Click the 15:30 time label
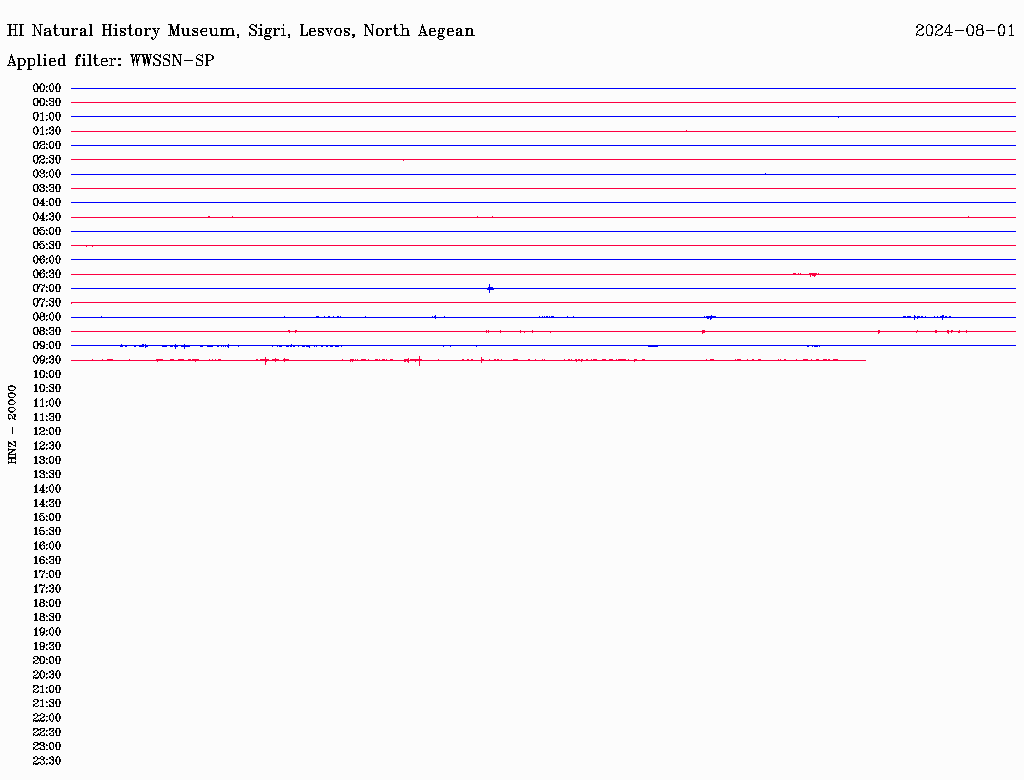The width and height of the screenshot is (1024, 780). tap(47, 532)
